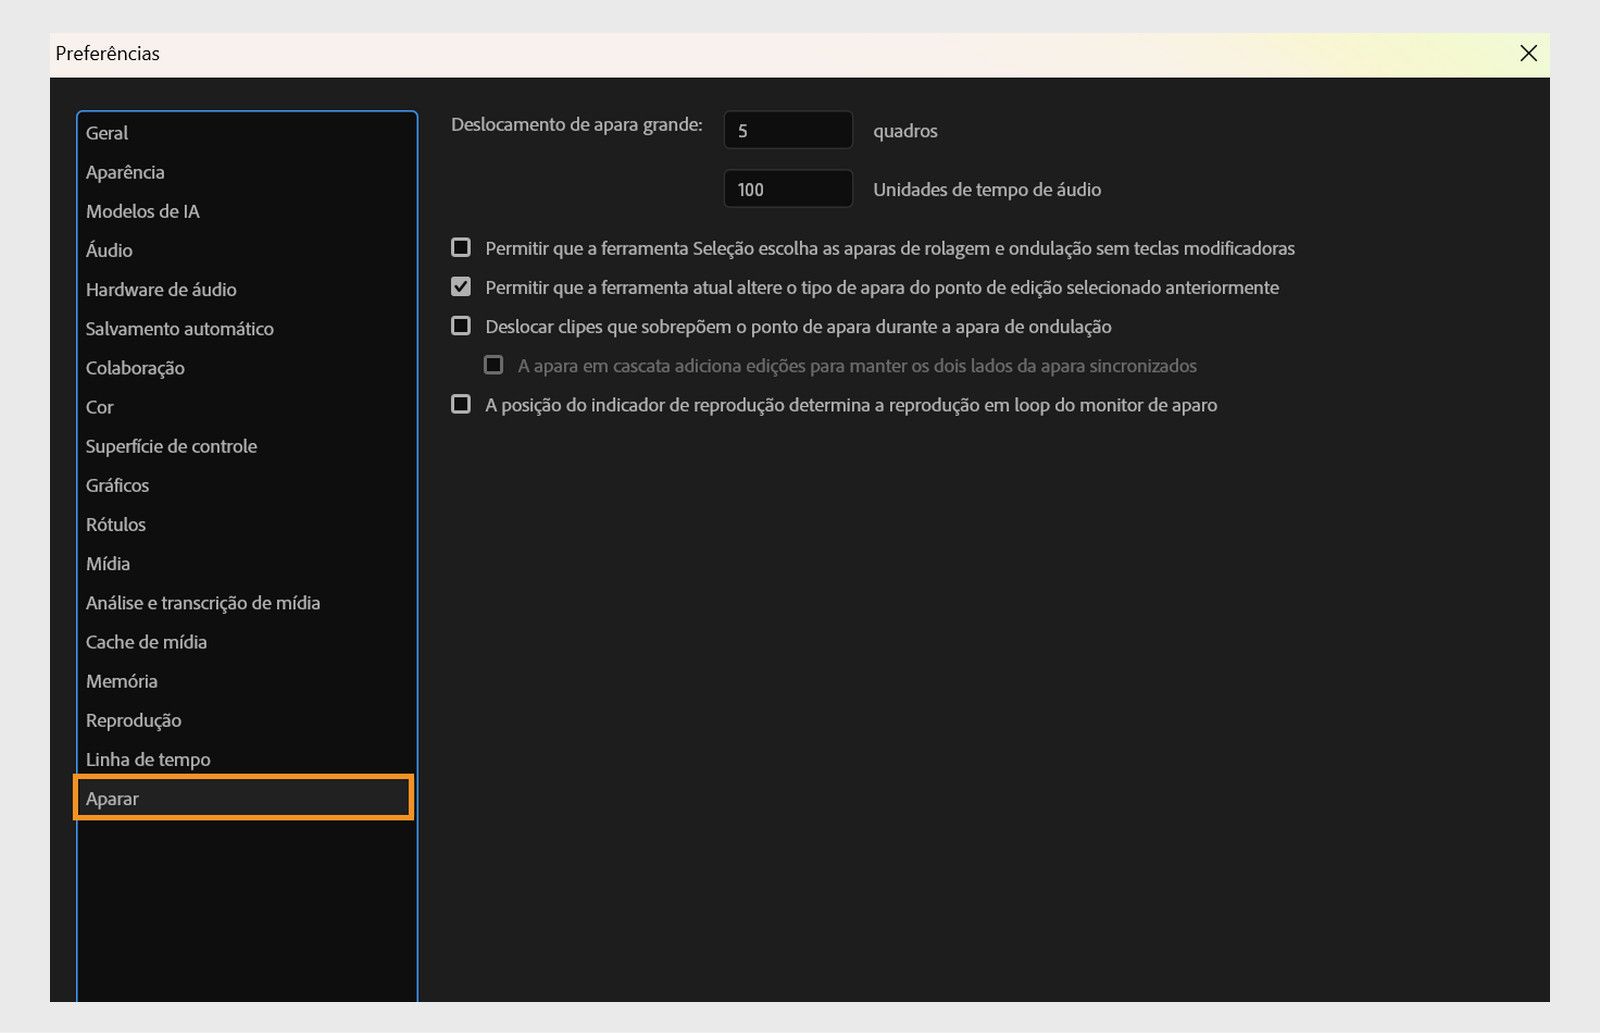
Task: Open the Cache de mídia section
Action: click(x=146, y=642)
